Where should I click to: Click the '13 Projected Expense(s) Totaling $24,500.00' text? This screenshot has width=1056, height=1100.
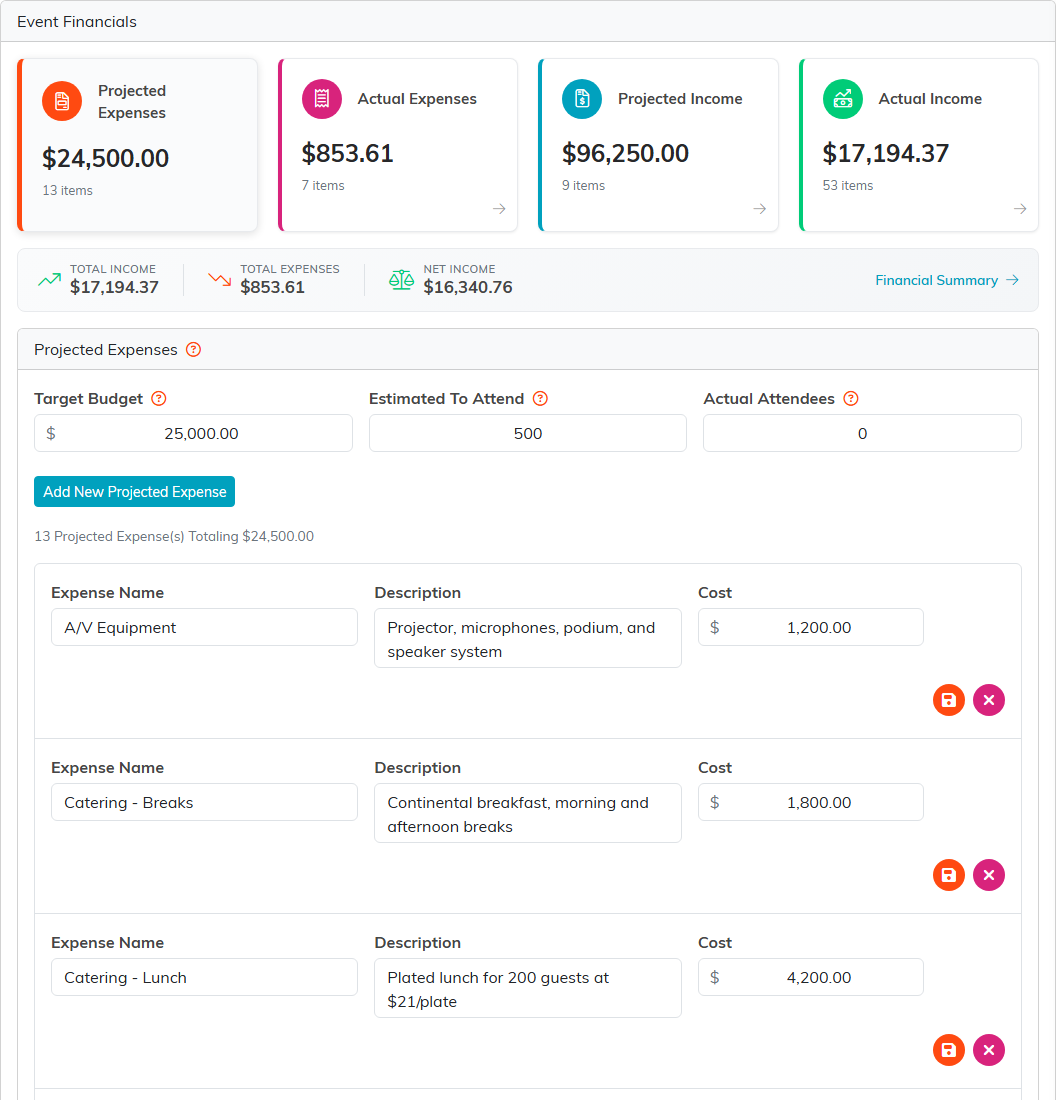[174, 537]
